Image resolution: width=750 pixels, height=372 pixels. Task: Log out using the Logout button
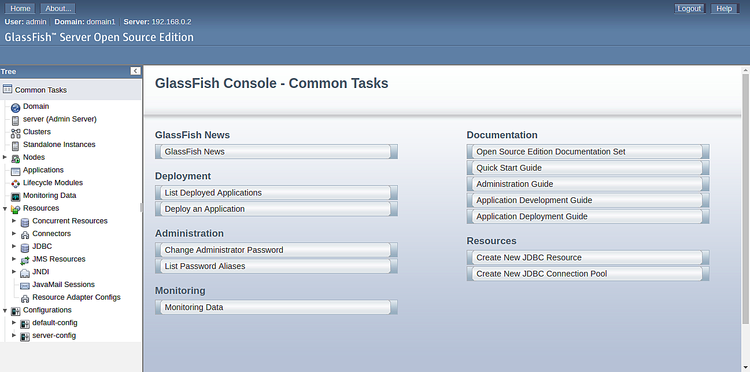pyautogui.click(x=689, y=9)
